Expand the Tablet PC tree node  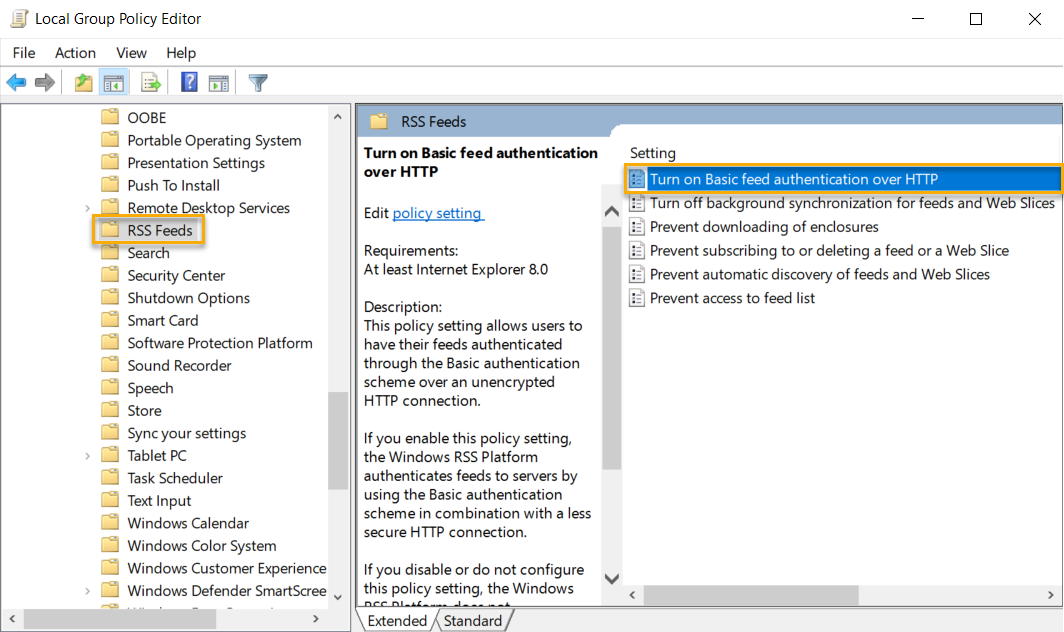[x=88, y=455]
